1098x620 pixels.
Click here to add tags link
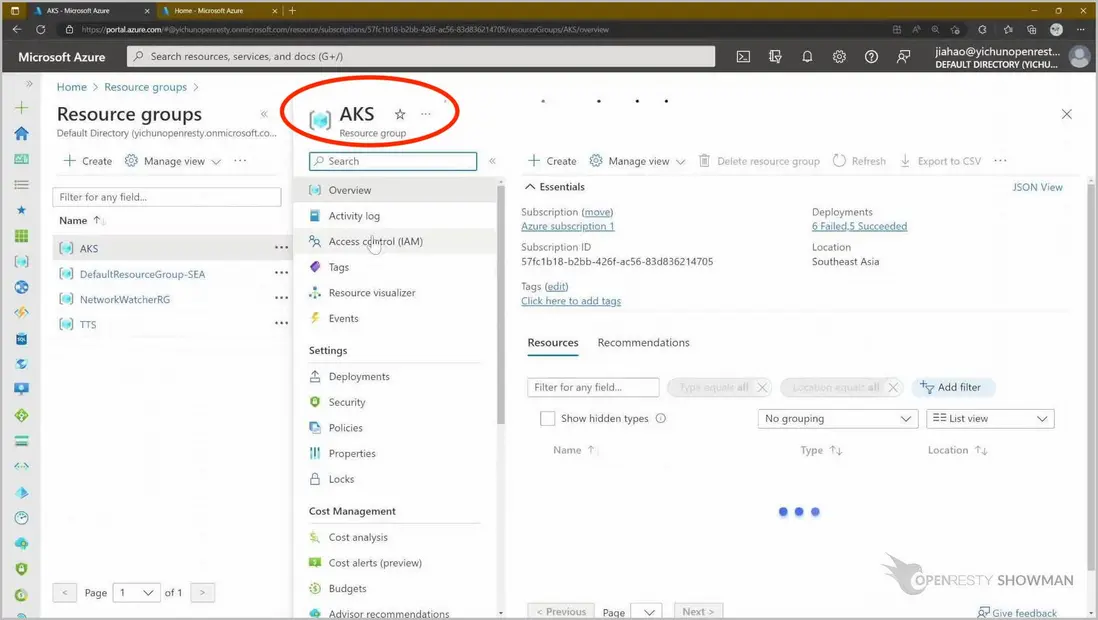coord(571,301)
